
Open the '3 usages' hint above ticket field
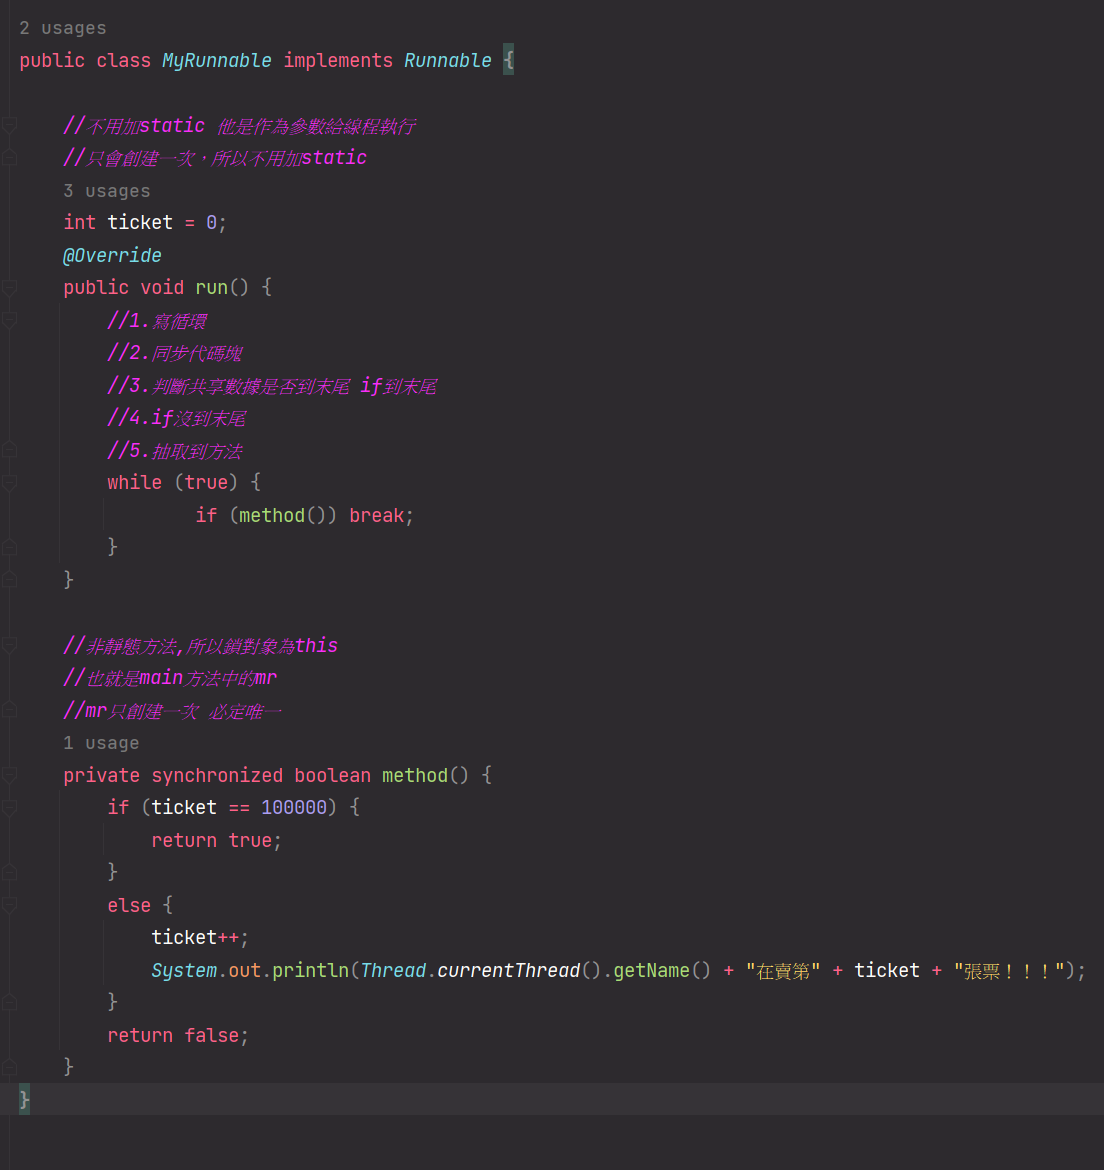point(107,191)
